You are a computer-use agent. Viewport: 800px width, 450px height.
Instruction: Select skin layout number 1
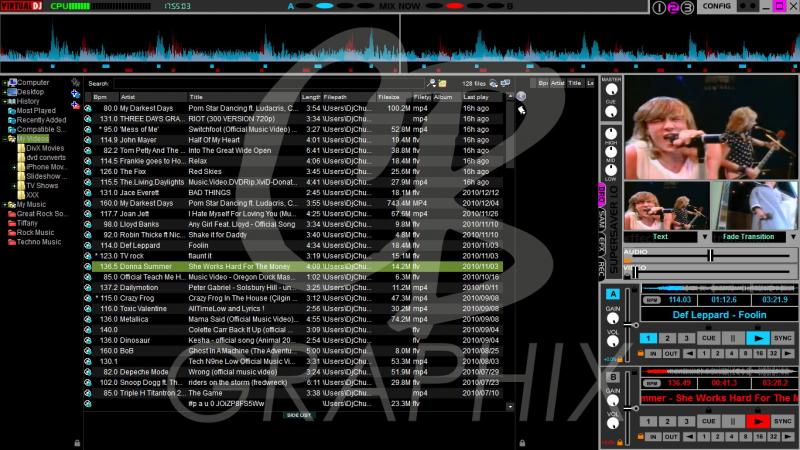point(659,7)
